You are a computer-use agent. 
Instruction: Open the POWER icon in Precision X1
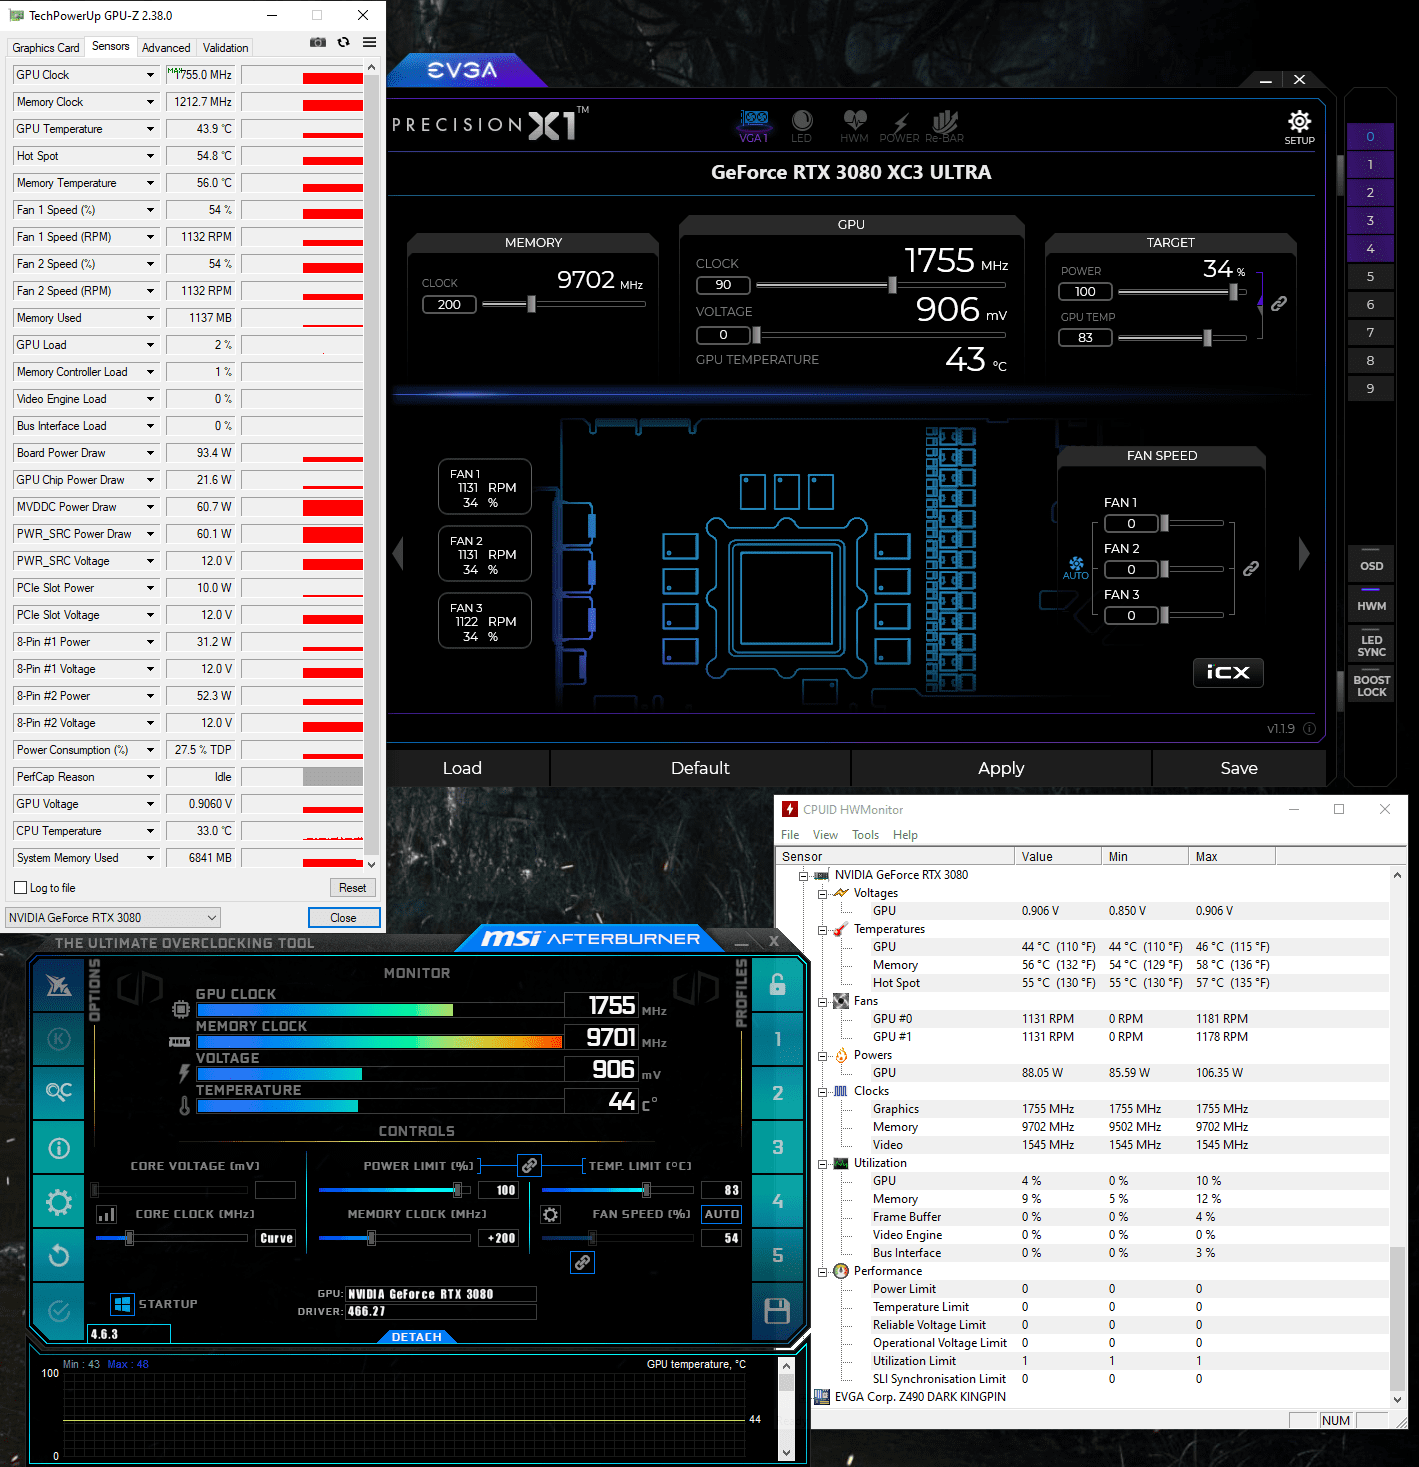coord(899,126)
